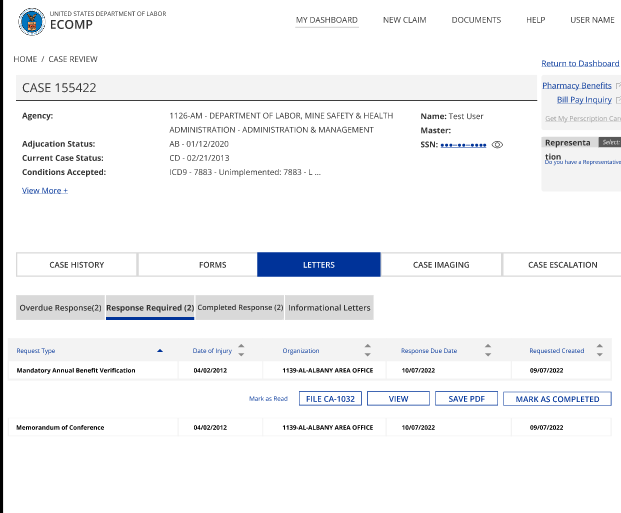The image size is (621, 513).
Task: Click the ECOMP Department of Labor logo
Action: [32, 19]
